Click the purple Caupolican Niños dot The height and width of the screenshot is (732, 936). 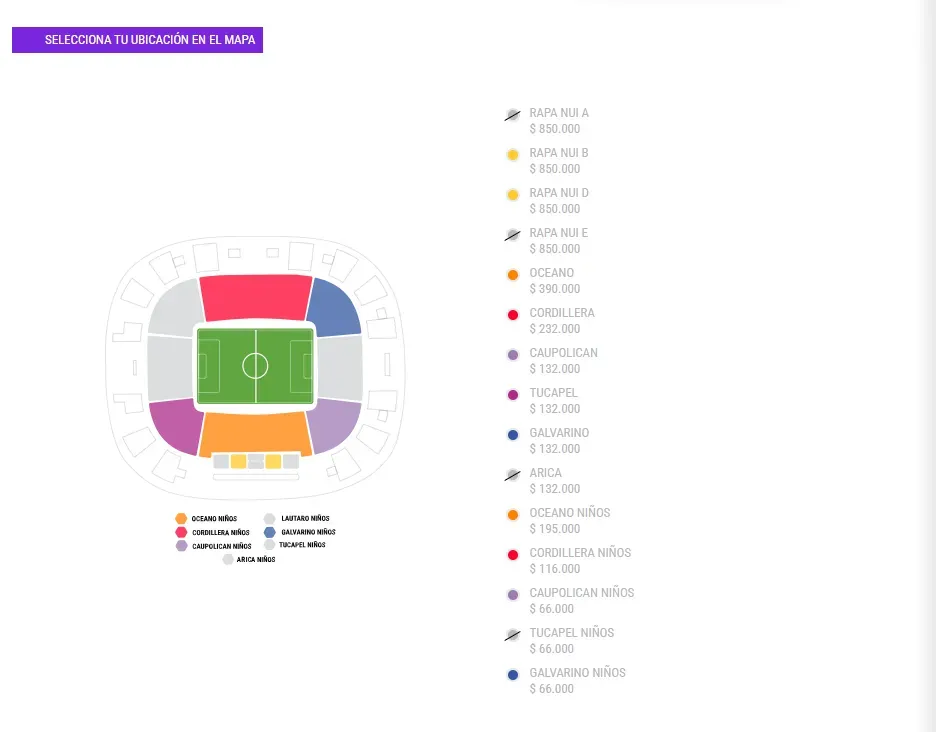513,595
